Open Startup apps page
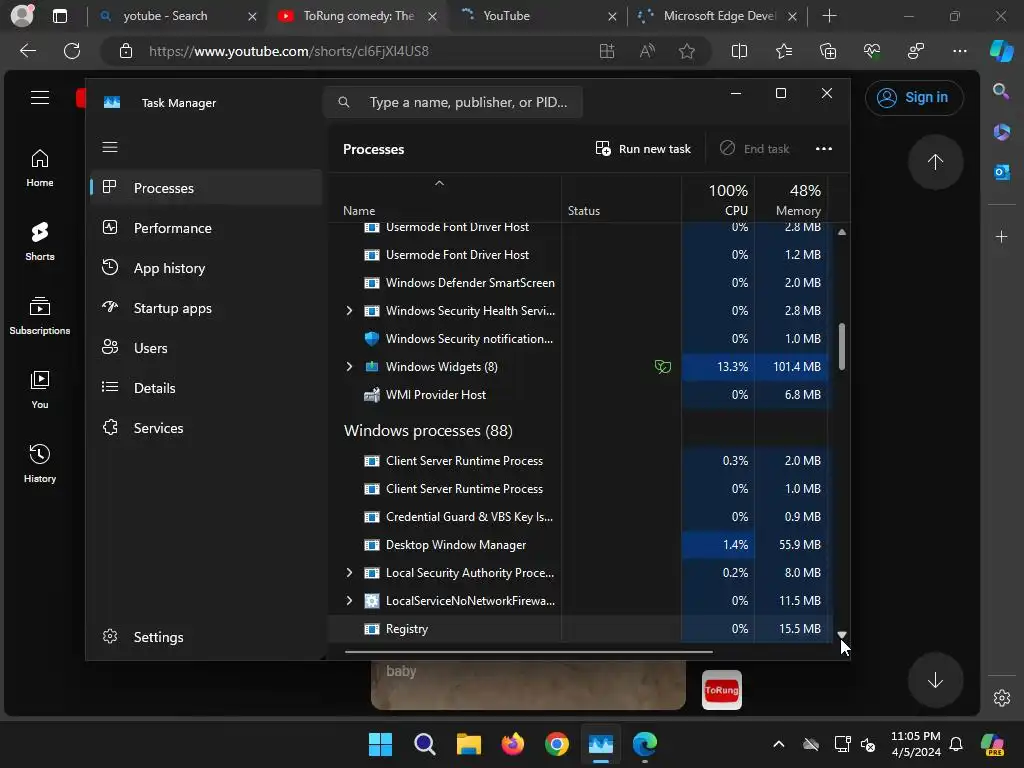The height and width of the screenshot is (768, 1024). tap(206, 308)
